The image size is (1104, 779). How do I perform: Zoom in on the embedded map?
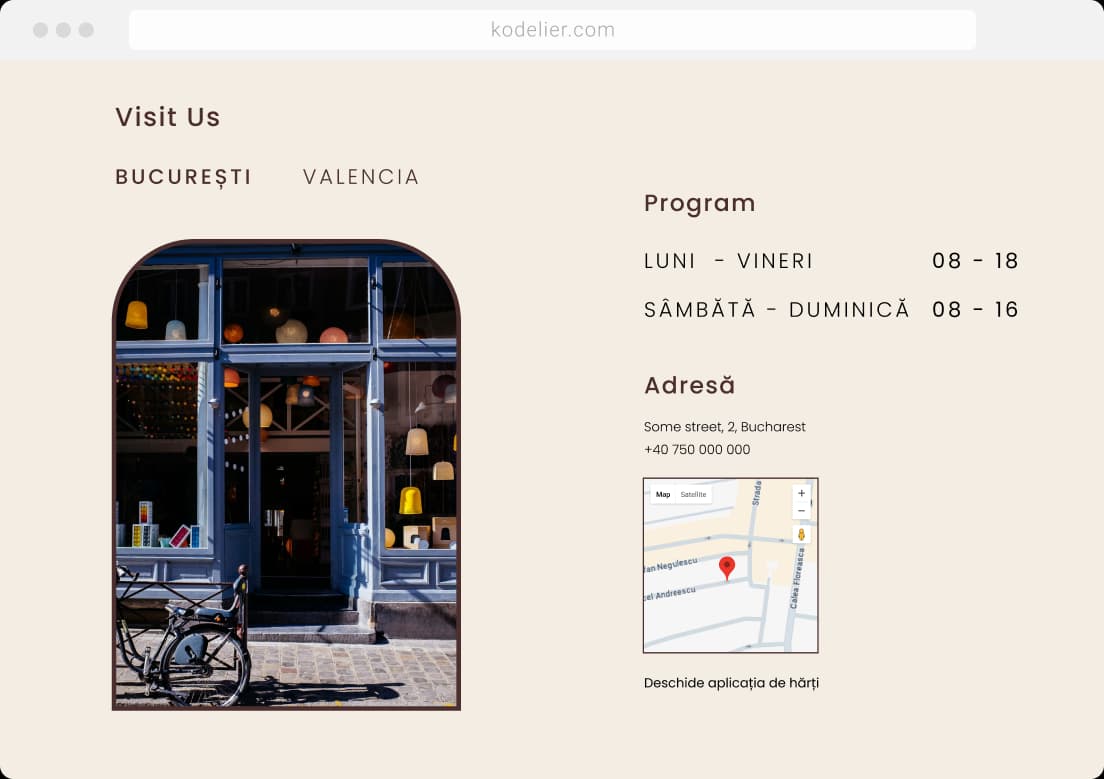(x=801, y=493)
